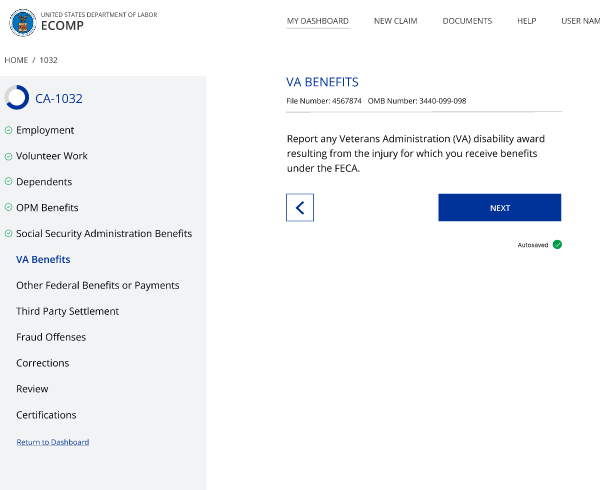Click the checkmark beside Social Security Administration Benefits
Screen dimensions: 600x490
[8, 233]
